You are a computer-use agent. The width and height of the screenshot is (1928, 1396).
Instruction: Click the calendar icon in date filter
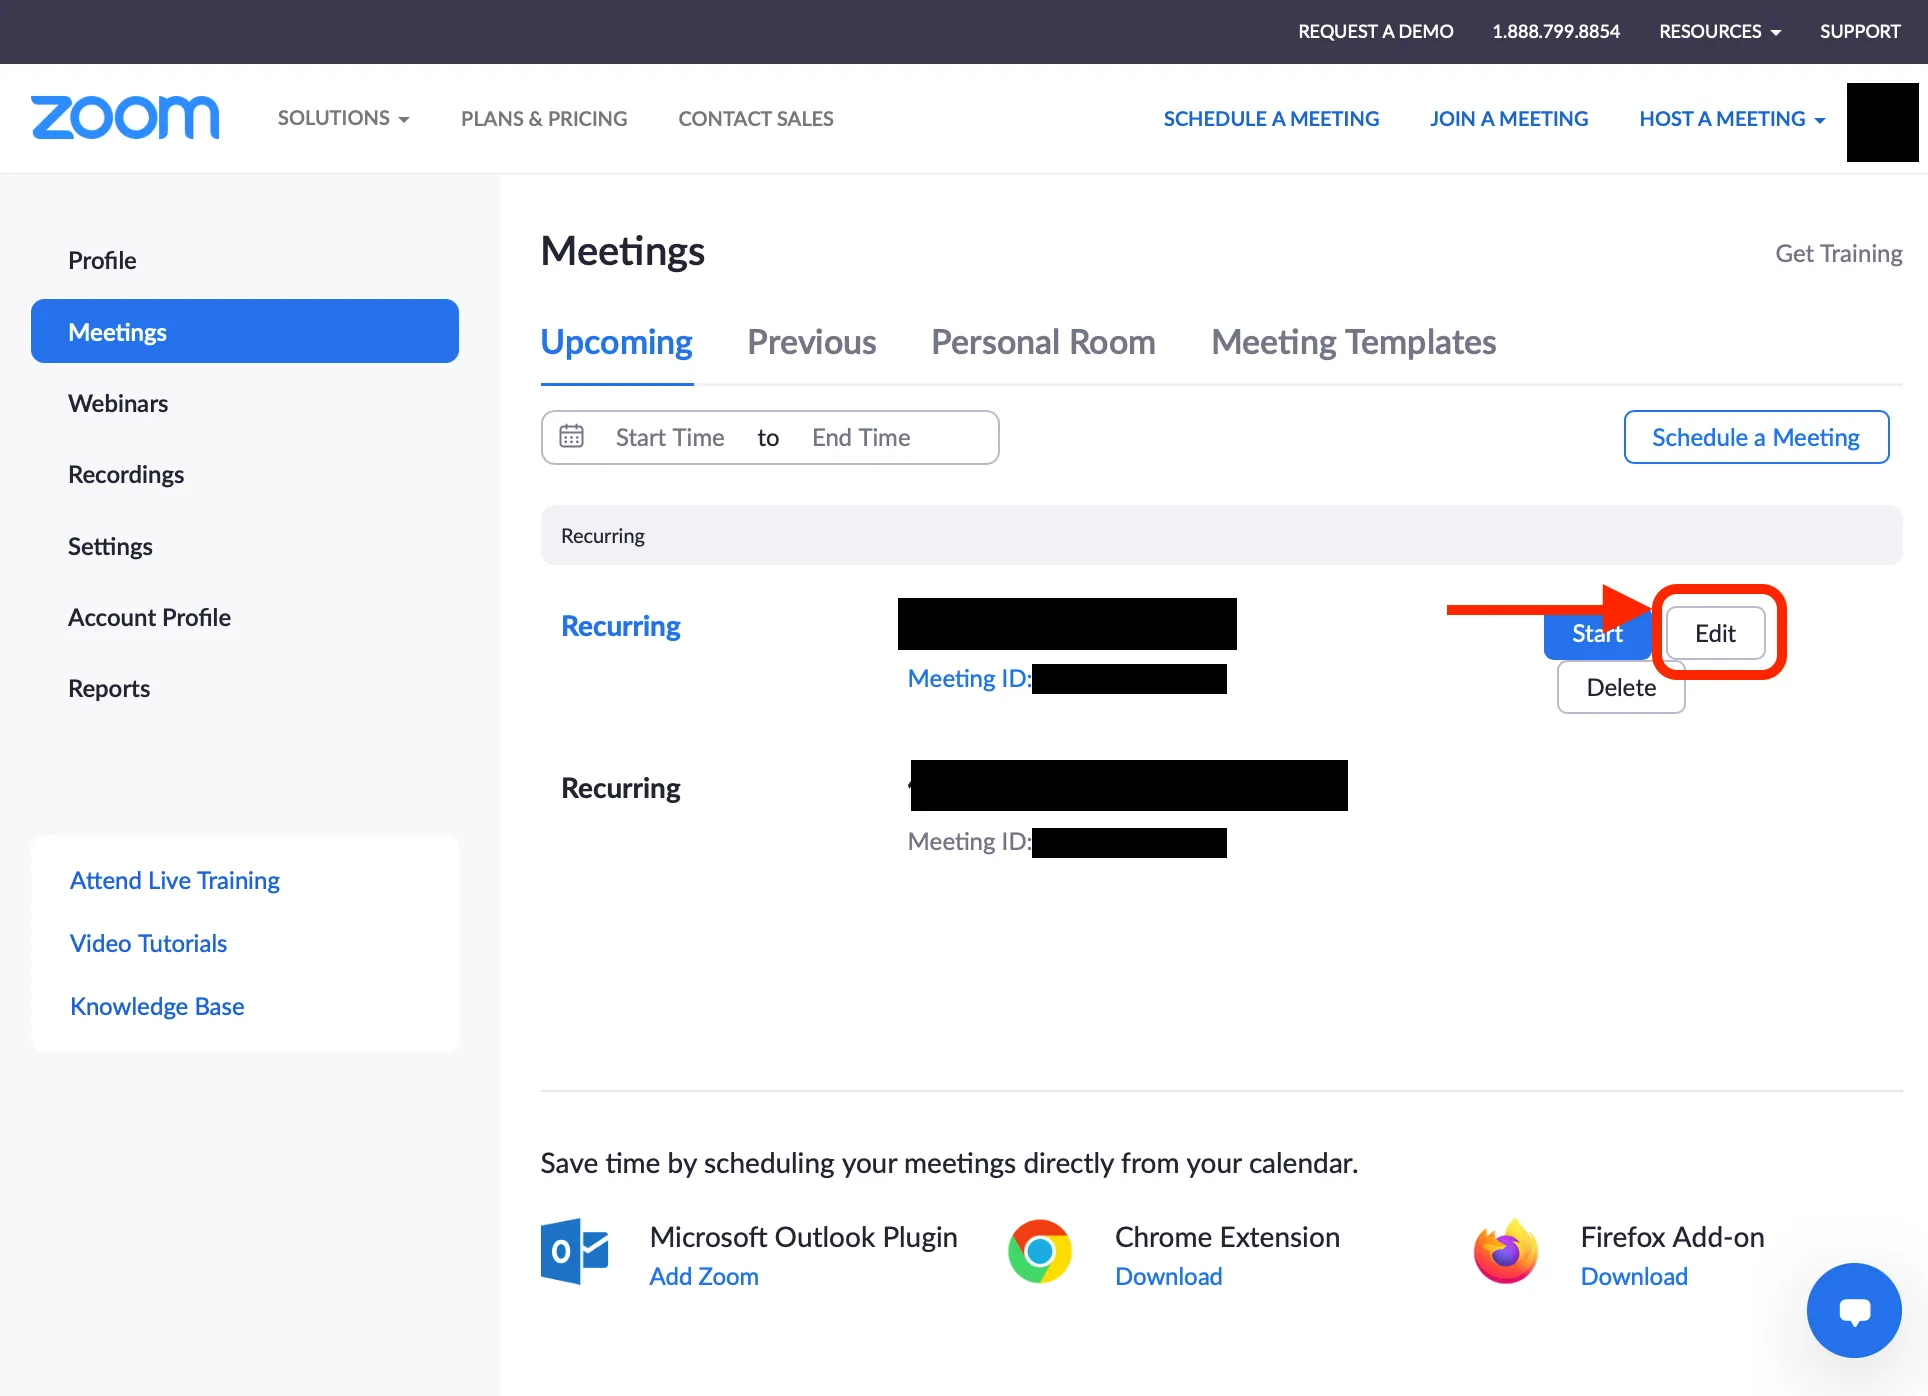point(571,437)
